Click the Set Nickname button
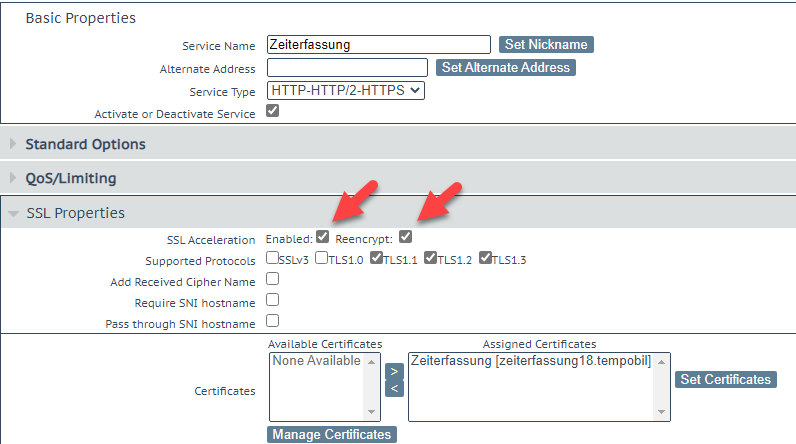The width and height of the screenshot is (796, 444). (x=545, y=44)
